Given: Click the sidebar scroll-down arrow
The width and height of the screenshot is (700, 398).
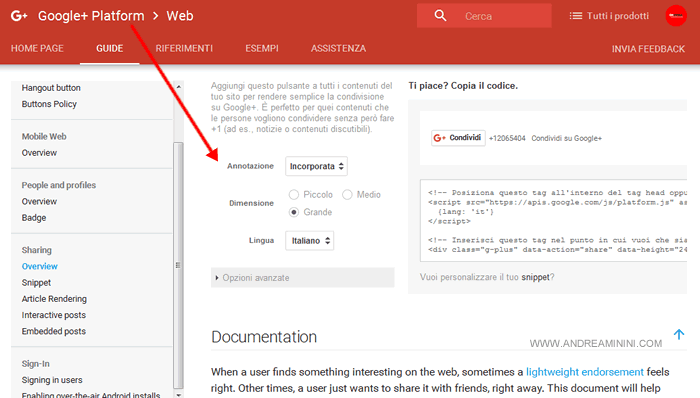Looking at the screenshot, I should pos(179,394).
